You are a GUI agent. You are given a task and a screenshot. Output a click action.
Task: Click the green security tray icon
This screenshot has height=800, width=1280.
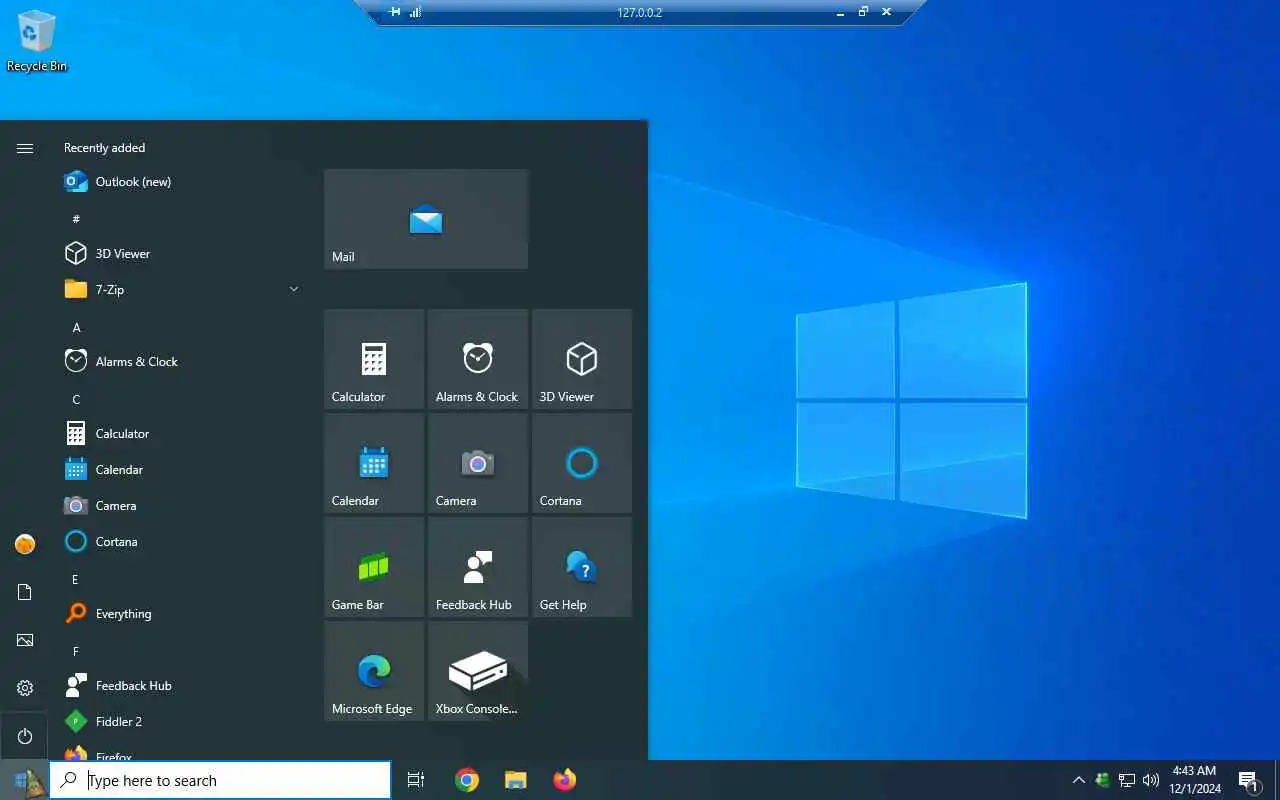click(1102, 780)
